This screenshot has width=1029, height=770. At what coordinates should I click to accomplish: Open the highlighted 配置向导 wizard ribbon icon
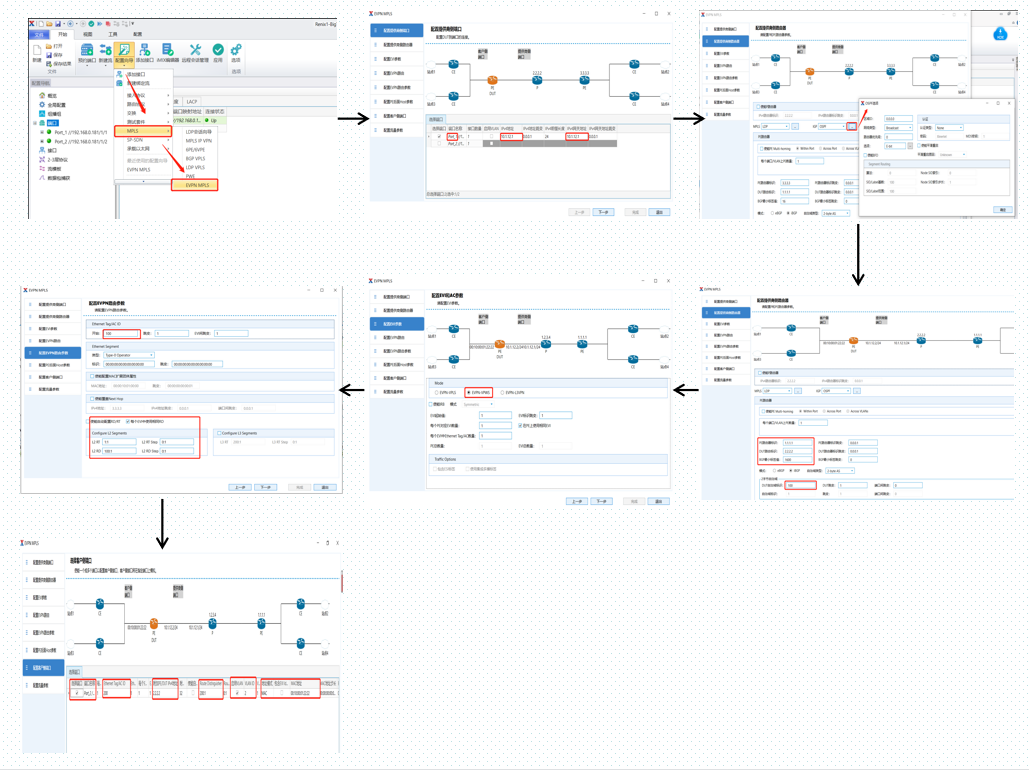click(x=123, y=50)
